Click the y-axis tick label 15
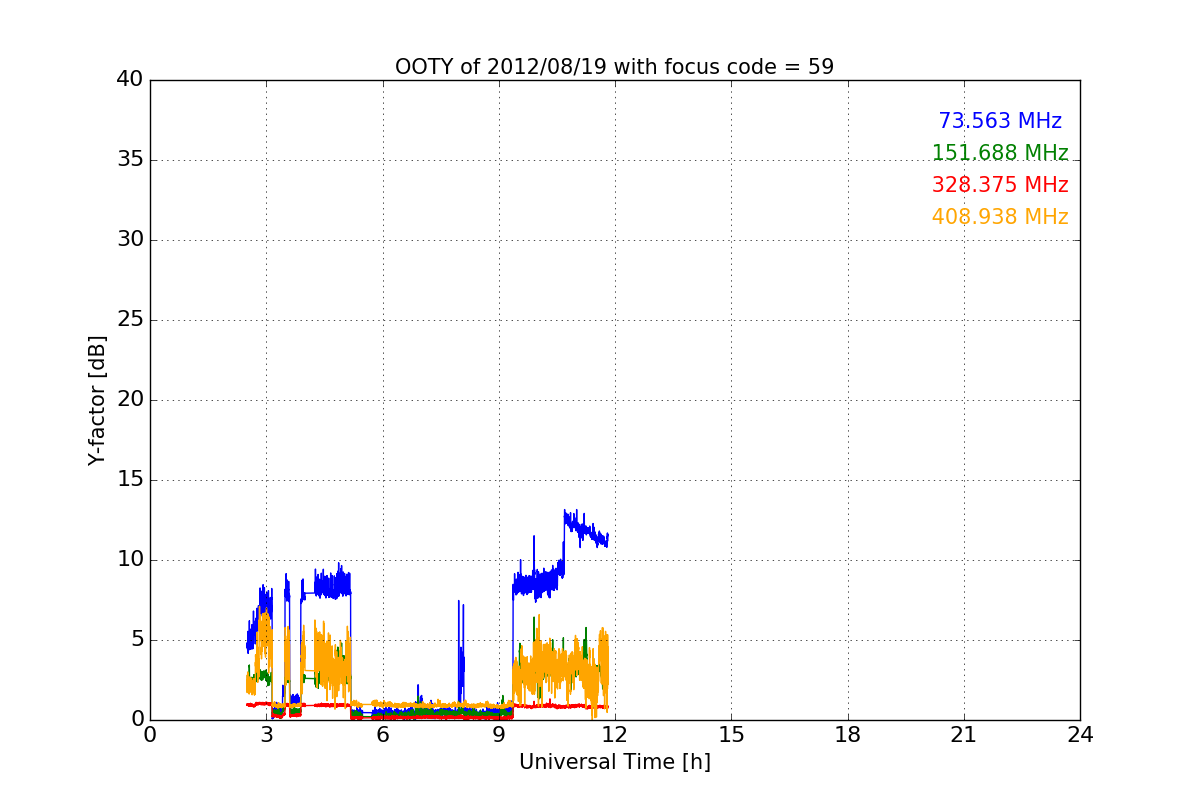The height and width of the screenshot is (800, 1200). pyautogui.click(x=130, y=480)
